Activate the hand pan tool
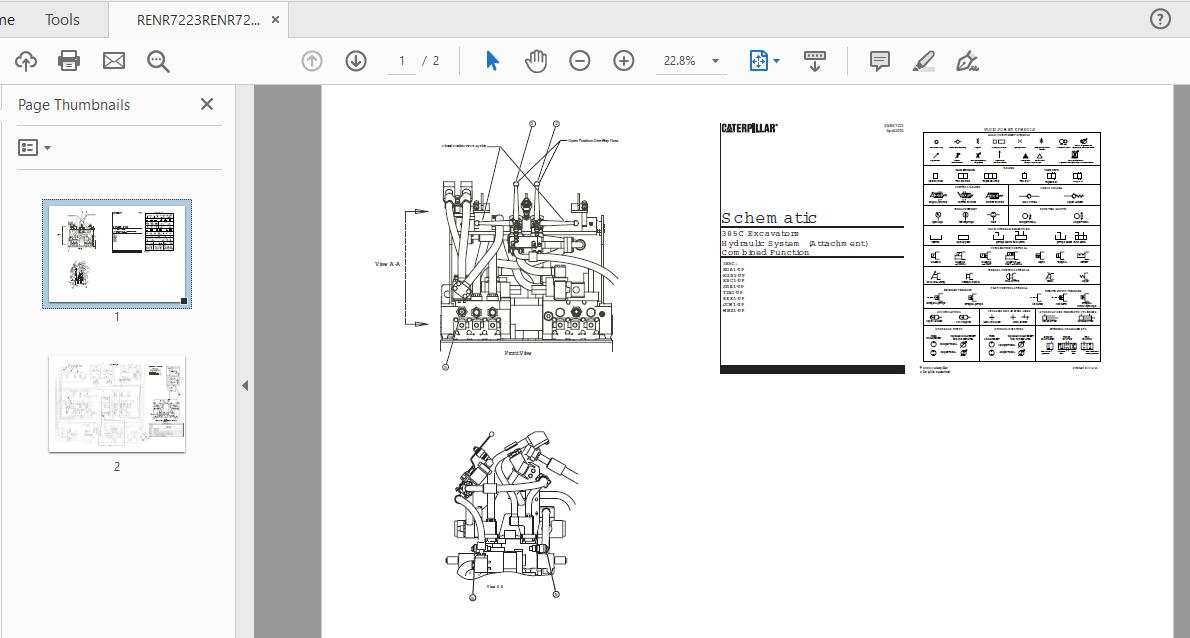1190x638 pixels. coord(536,61)
